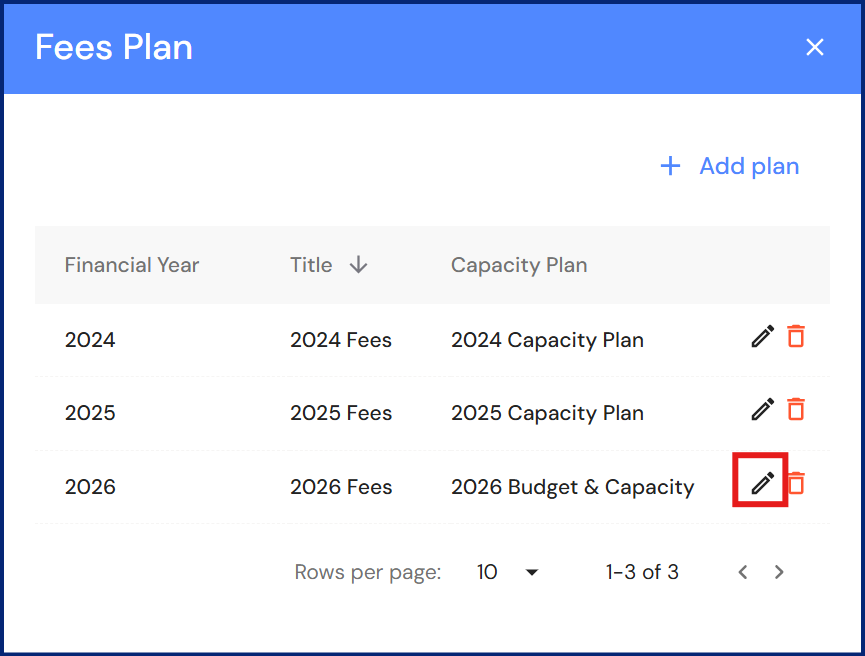Sort by Capacity Plan column
The image size is (865, 656).
point(519,265)
